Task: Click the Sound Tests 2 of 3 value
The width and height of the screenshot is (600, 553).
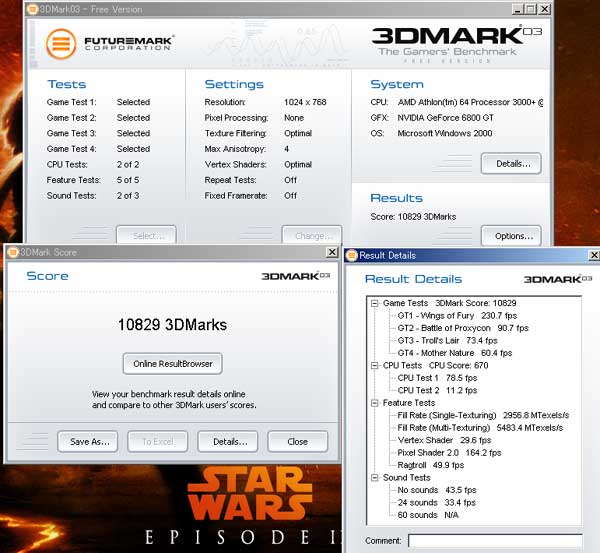Action: 128,196
